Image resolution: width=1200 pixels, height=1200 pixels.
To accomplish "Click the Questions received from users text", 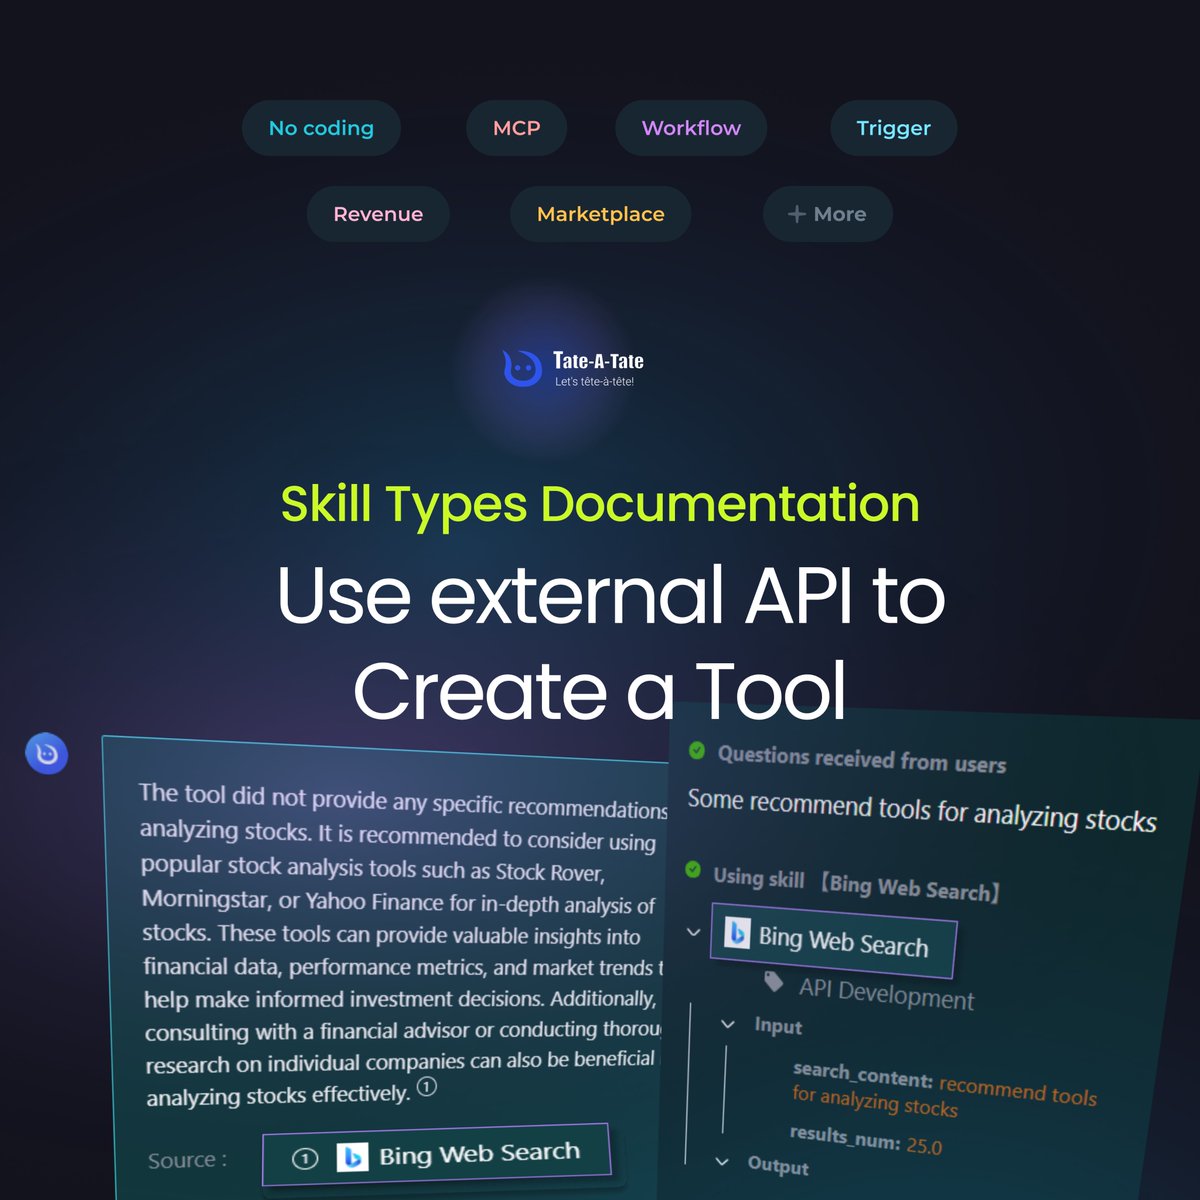I will 862,759.
